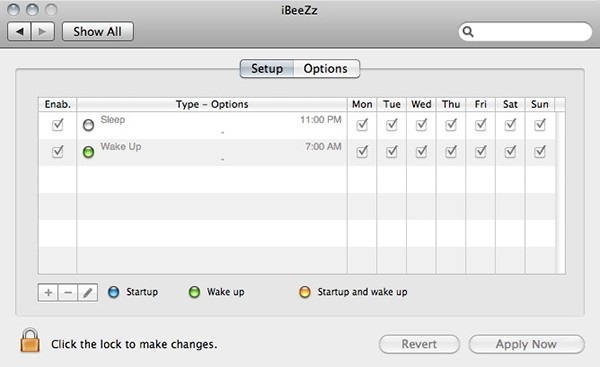The width and height of the screenshot is (600, 367).
Task: Click the 7:00 AM time value
Action: click(323, 147)
